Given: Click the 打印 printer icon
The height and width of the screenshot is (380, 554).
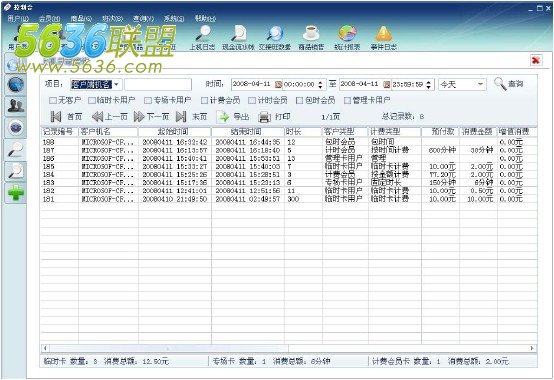Looking at the screenshot, I should (265, 117).
